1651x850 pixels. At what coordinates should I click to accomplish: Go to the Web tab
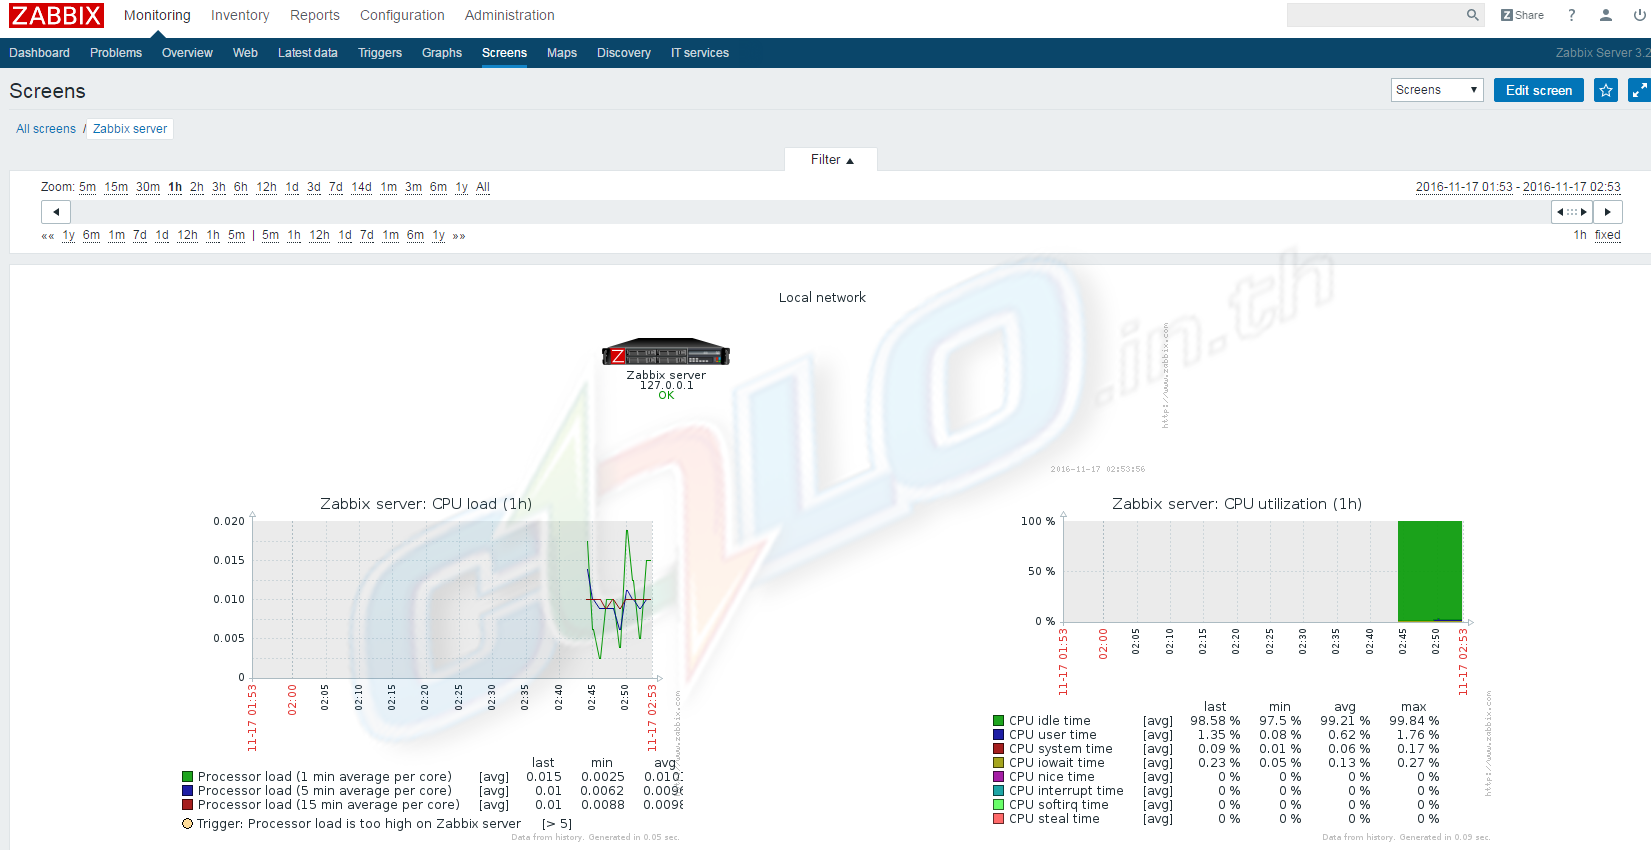[x=245, y=53]
